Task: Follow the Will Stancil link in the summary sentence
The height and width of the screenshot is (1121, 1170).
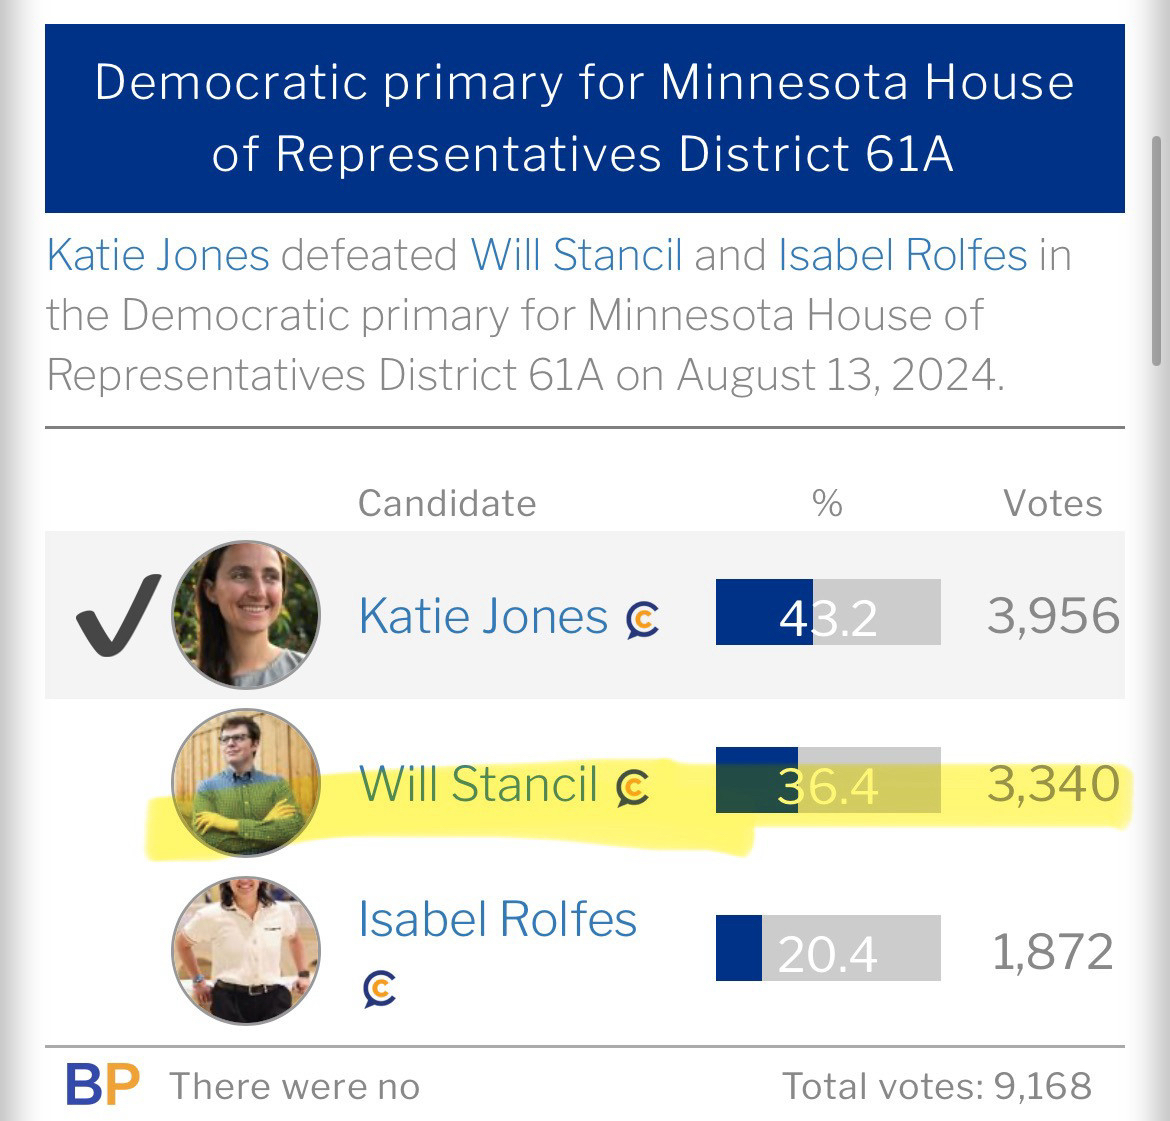Action: pyautogui.click(x=576, y=255)
